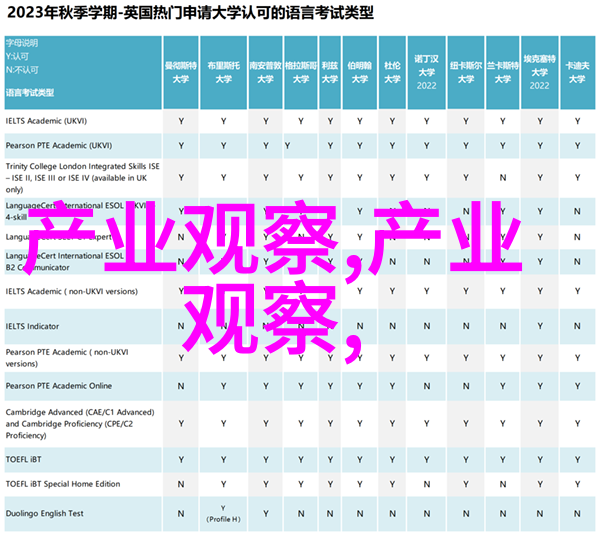600x536 pixels.
Task: Click Pearson PTE Academic Online N under 曼彻斯特大学
Action: click(x=181, y=386)
